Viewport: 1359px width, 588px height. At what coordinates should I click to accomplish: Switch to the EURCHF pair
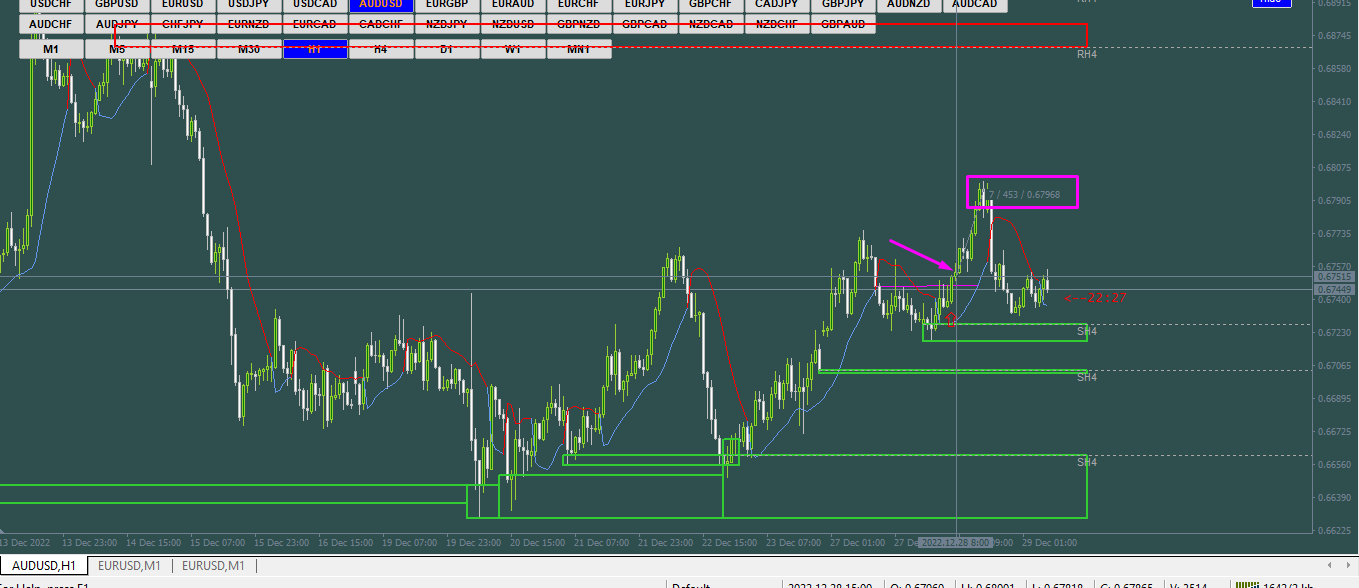click(579, 5)
